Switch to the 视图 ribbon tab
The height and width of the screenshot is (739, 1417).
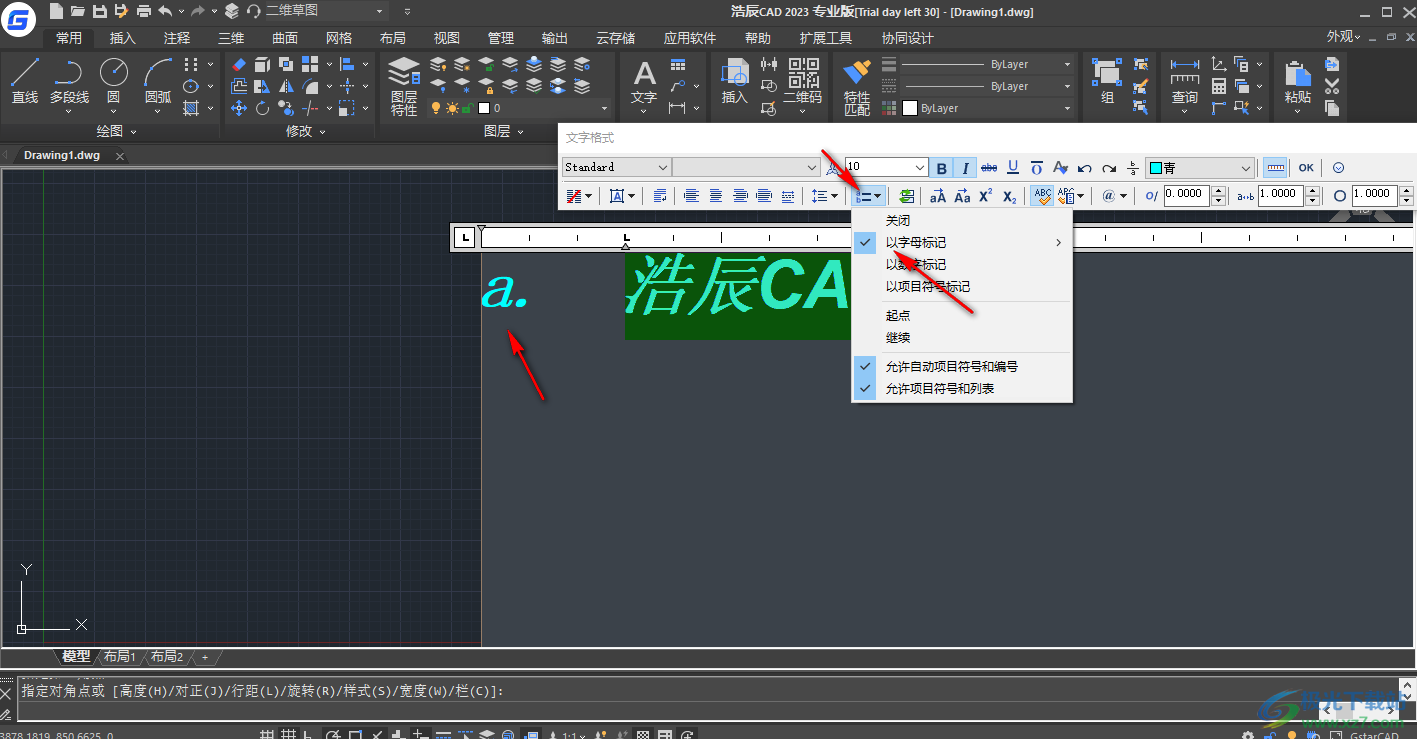447,38
